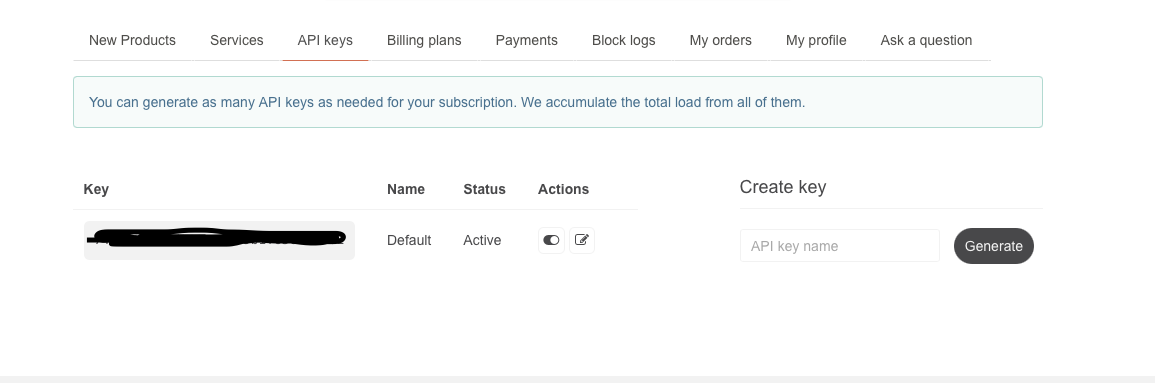
Task: Go to the Billing plans tab
Action: [x=424, y=41]
